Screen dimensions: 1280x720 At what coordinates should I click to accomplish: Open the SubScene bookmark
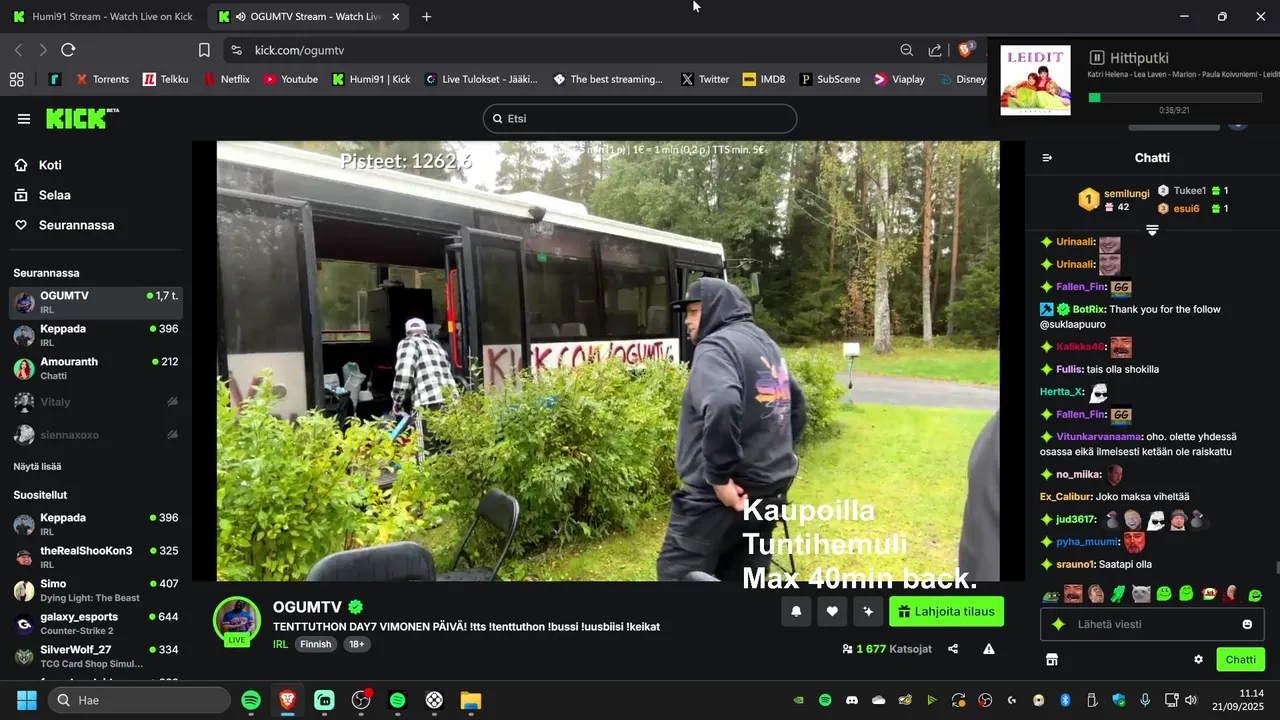(x=830, y=79)
